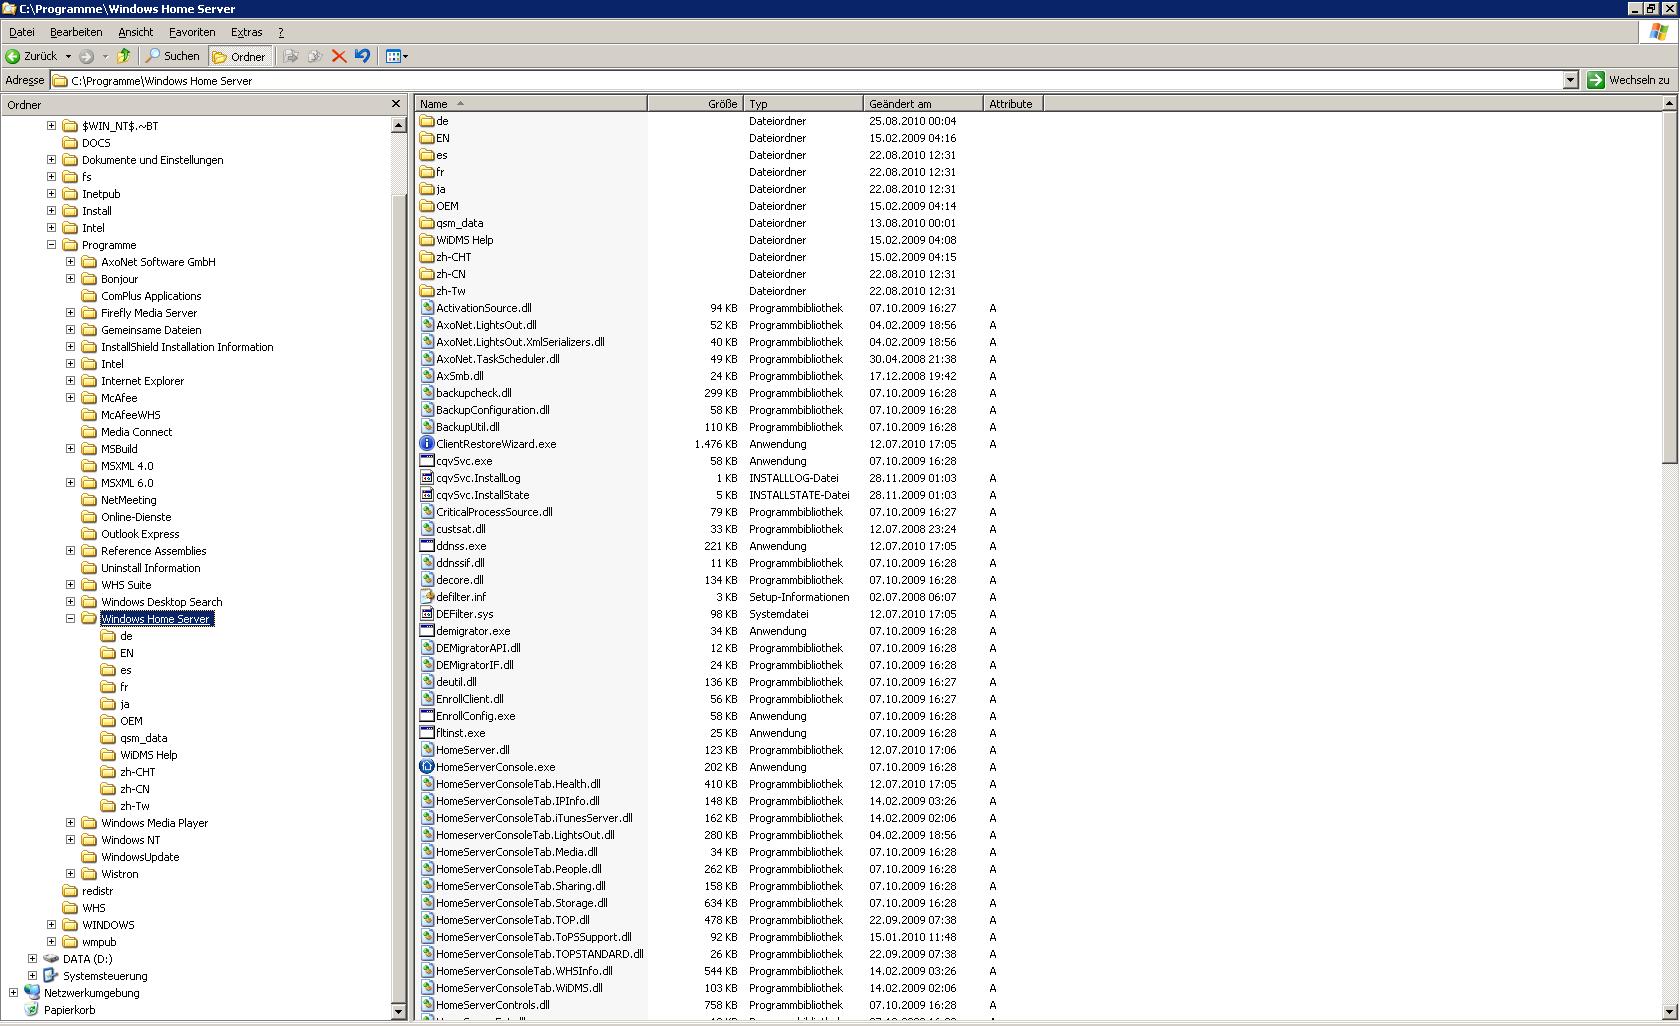
Task: Select the DATA (D:) drive icon
Action: [51, 959]
